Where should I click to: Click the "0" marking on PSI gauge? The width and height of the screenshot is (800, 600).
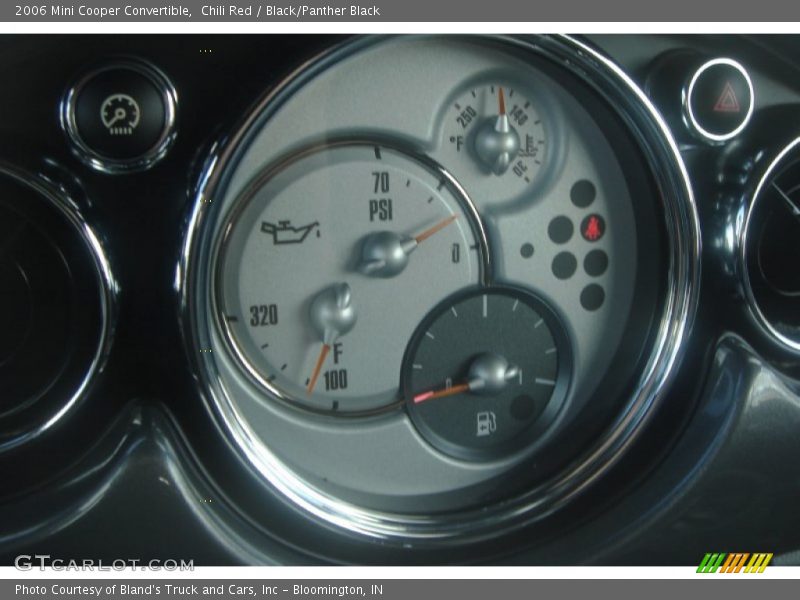[456, 253]
